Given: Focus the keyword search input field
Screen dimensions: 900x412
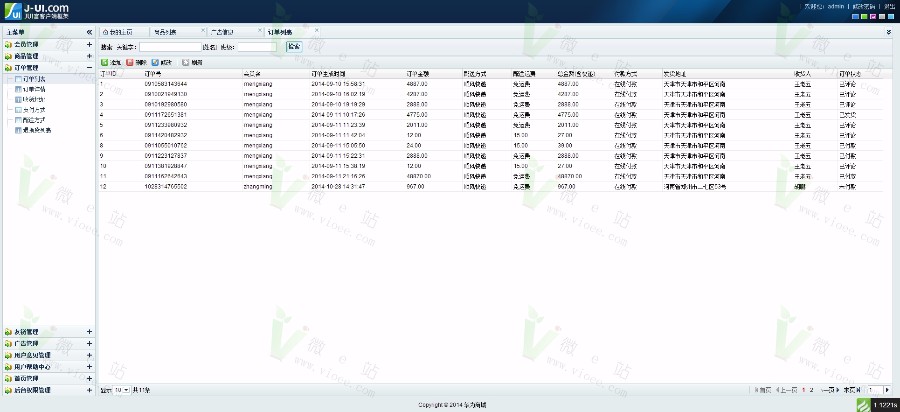Looking at the screenshot, I should pyautogui.click(x=170, y=47).
